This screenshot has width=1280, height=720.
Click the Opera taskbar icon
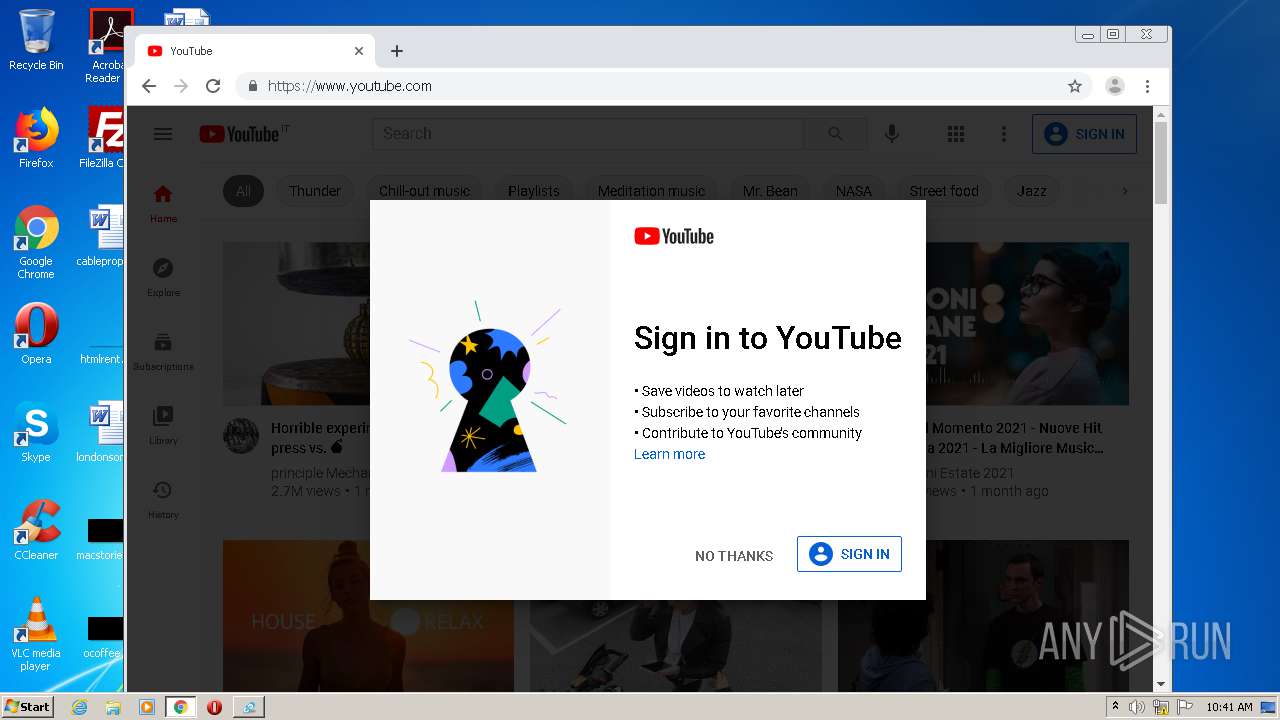(x=214, y=707)
